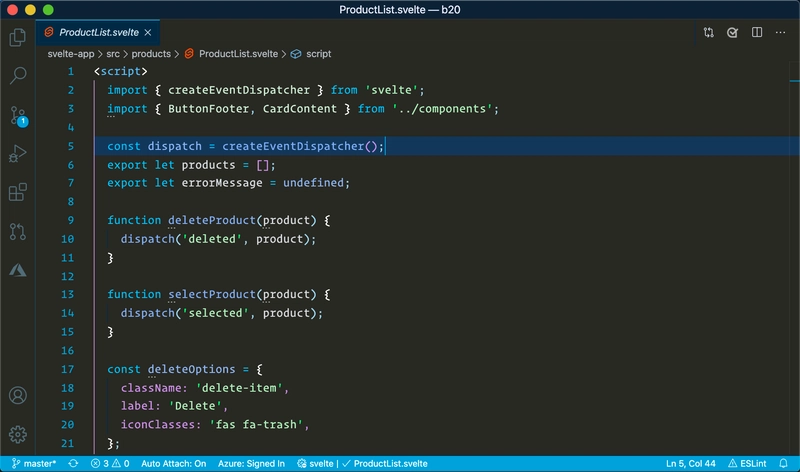This screenshot has width=800, height=472.
Task: Click line number 17 in the gutter
Action: point(67,369)
